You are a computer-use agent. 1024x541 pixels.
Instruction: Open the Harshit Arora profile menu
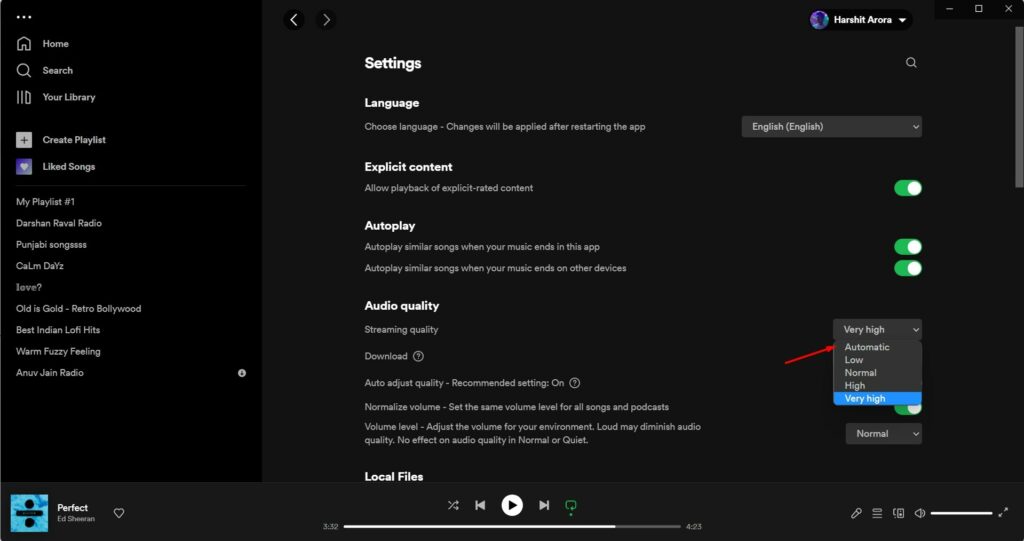click(861, 20)
